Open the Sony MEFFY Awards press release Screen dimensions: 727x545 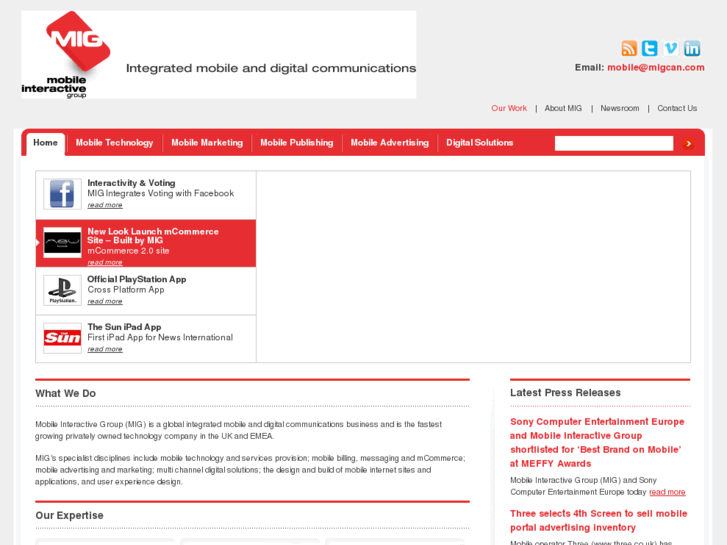597,442
